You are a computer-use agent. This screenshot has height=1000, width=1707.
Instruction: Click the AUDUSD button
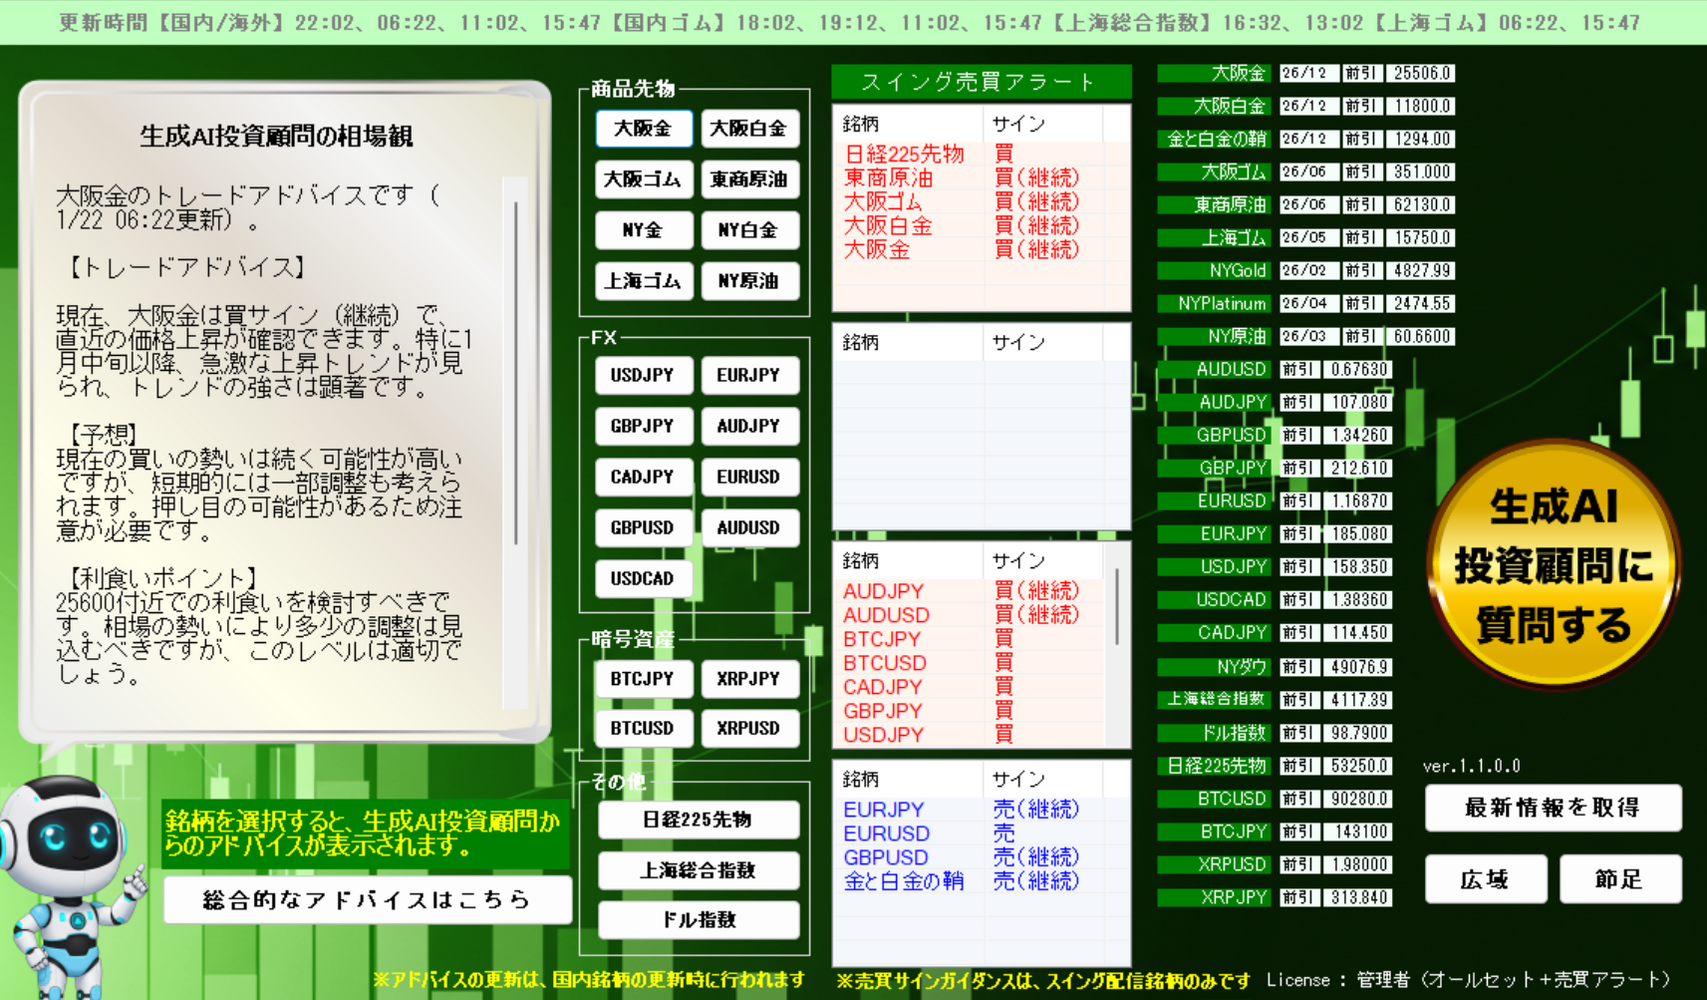pos(749,528)
